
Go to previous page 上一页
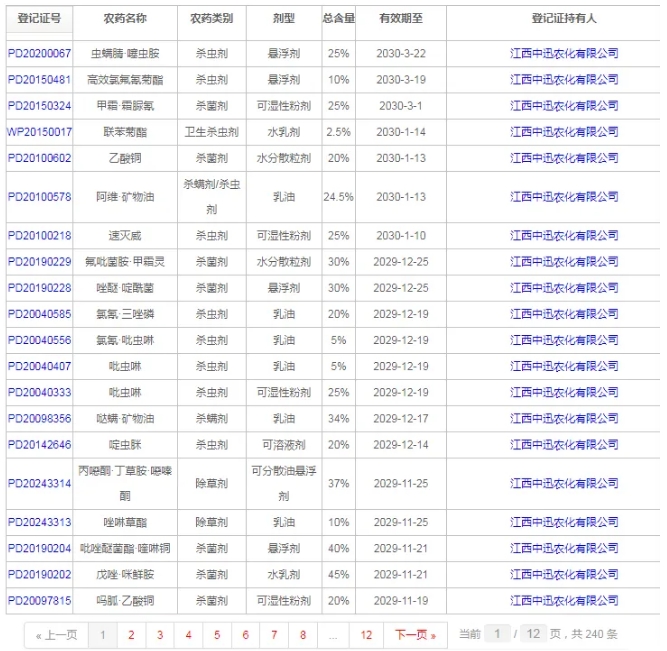point(57,635)
